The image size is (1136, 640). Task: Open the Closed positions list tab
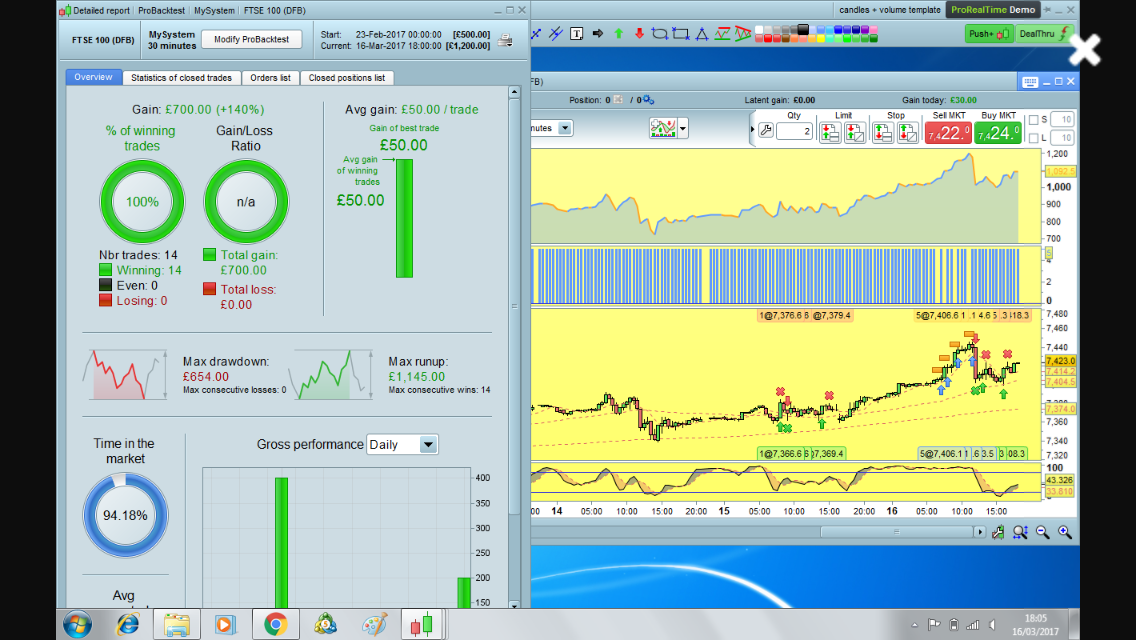coord(346,78)
